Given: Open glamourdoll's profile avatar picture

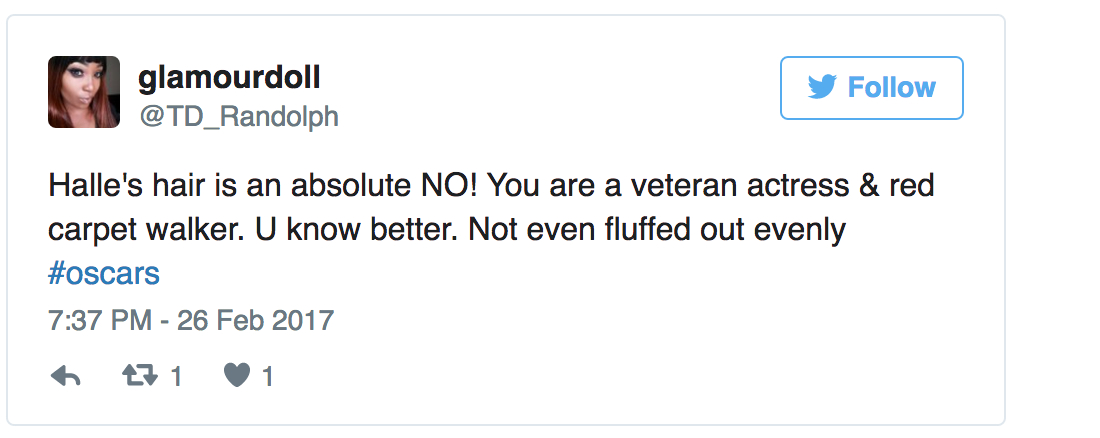Looking at the screenshot, I should click(84, 92).
